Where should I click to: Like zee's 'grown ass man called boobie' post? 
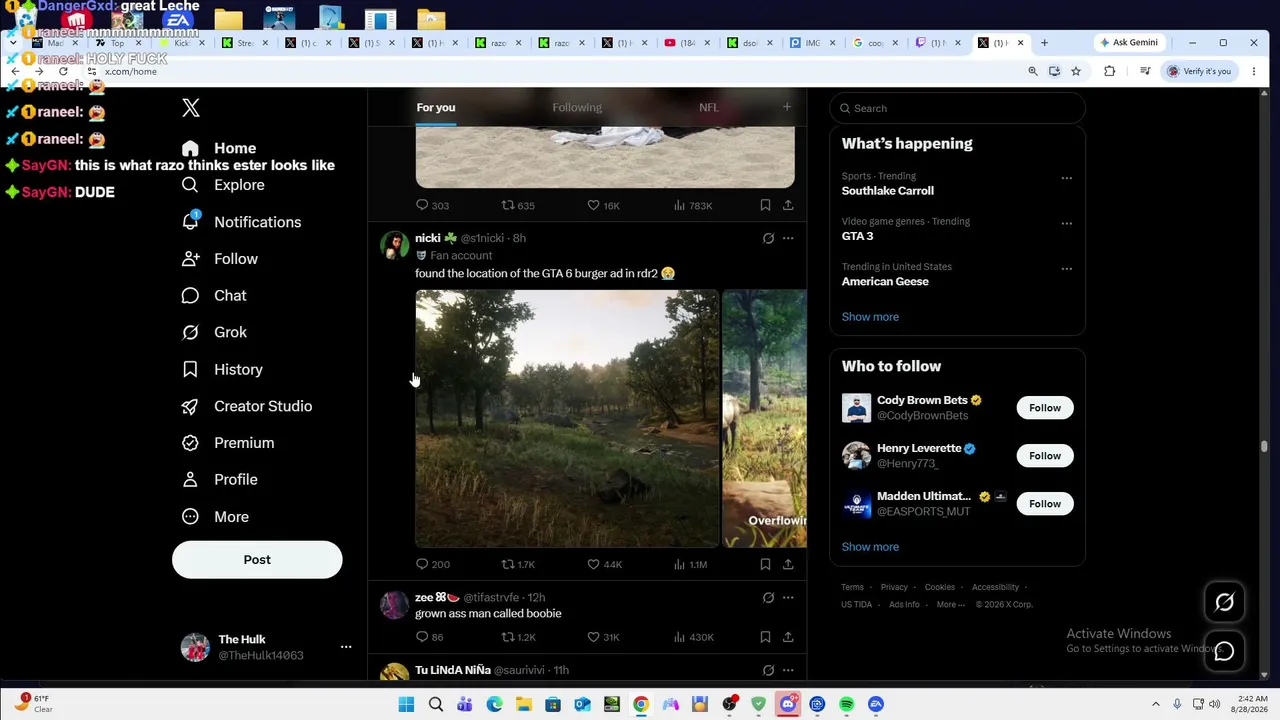(x=604, y=637)
